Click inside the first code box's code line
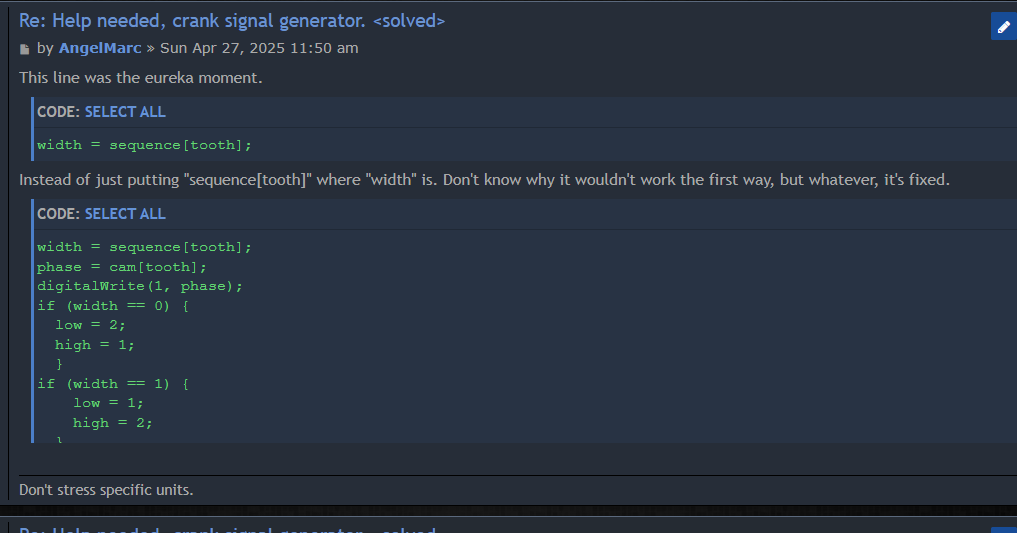Screen dimensions: 1017x533 [144, 145]
